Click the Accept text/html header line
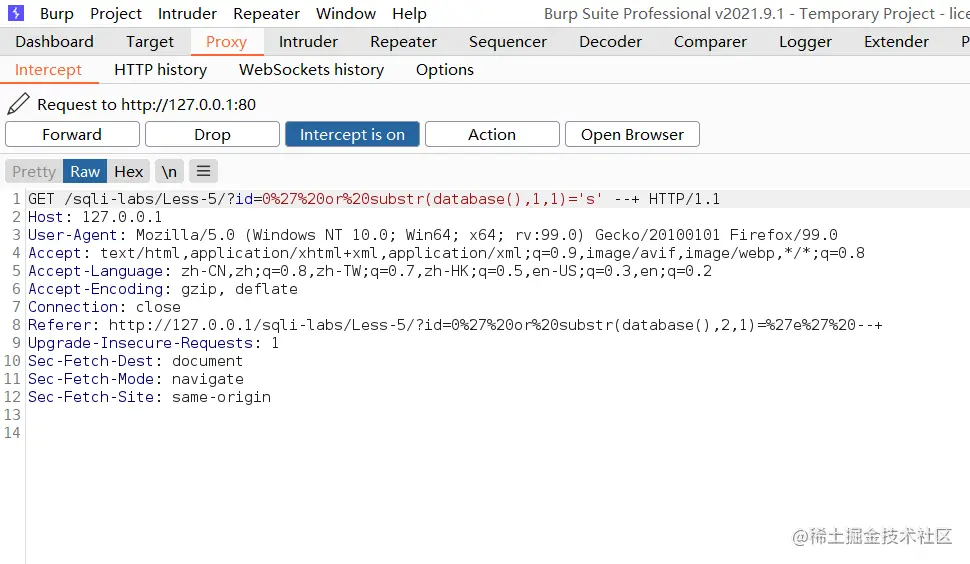 446,253
